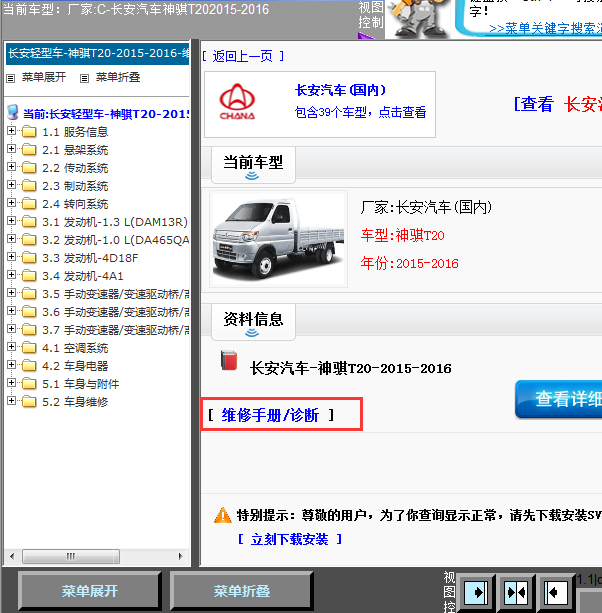This screenshot has width=602, height=613.
Task: Click the folder icon for 2.4 转向系统
Action: tap(29, 203)
